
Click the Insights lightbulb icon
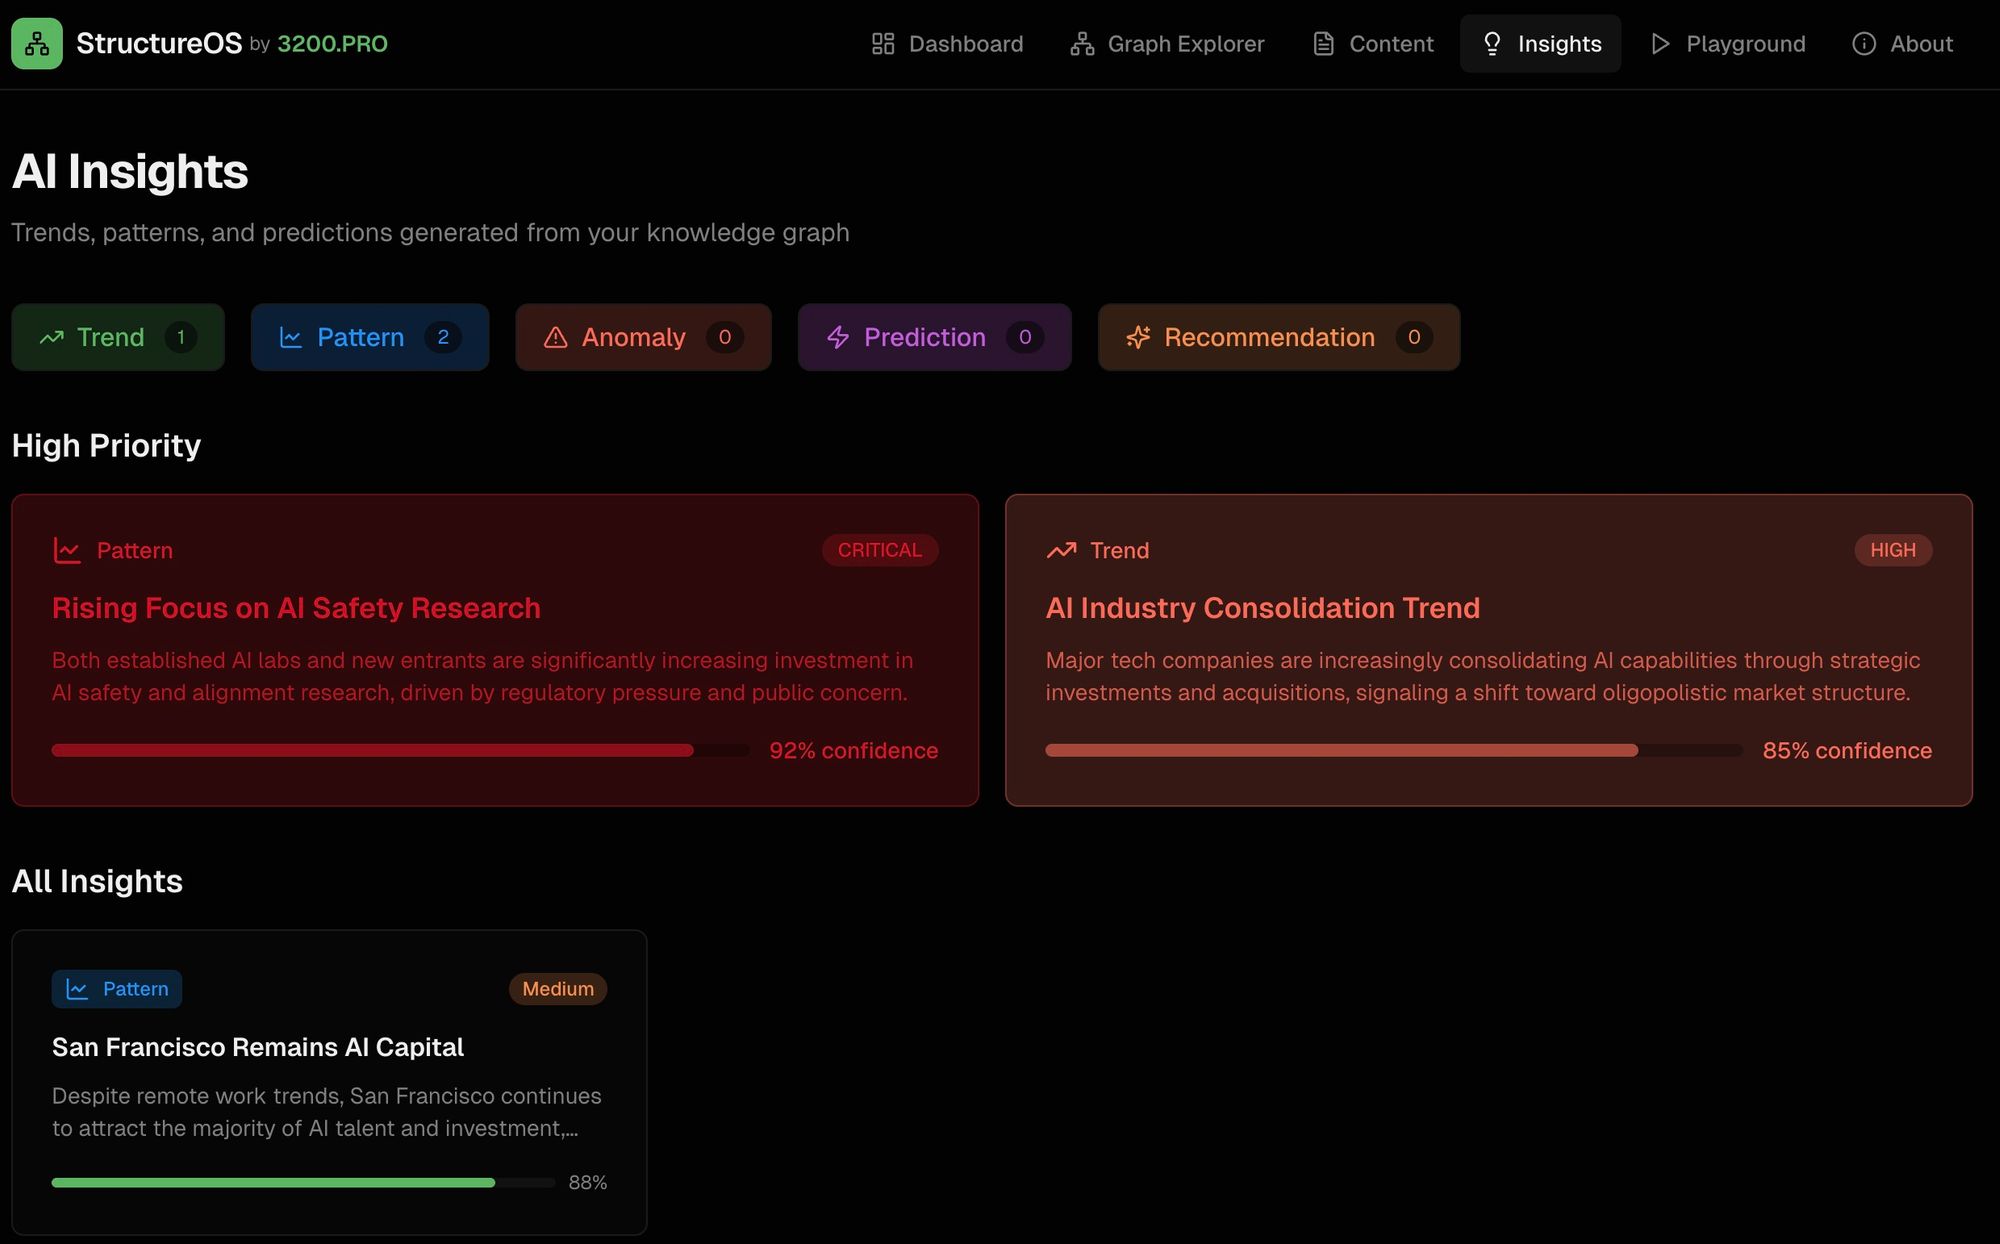coord(1491,44)
